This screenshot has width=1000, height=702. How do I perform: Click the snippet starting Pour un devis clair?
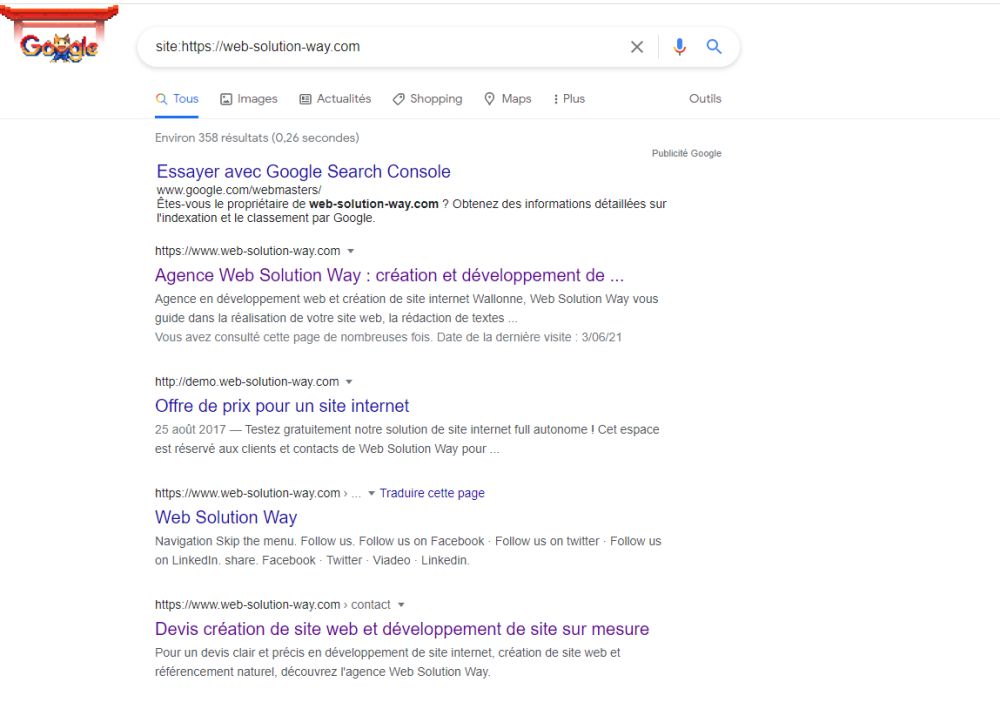click(x=388, y=662)
